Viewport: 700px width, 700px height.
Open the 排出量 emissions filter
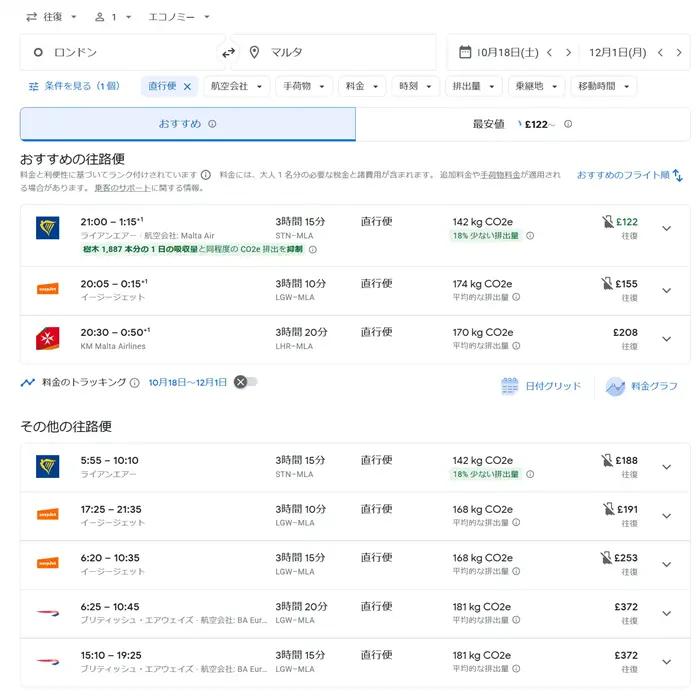[x=474, y=87]
